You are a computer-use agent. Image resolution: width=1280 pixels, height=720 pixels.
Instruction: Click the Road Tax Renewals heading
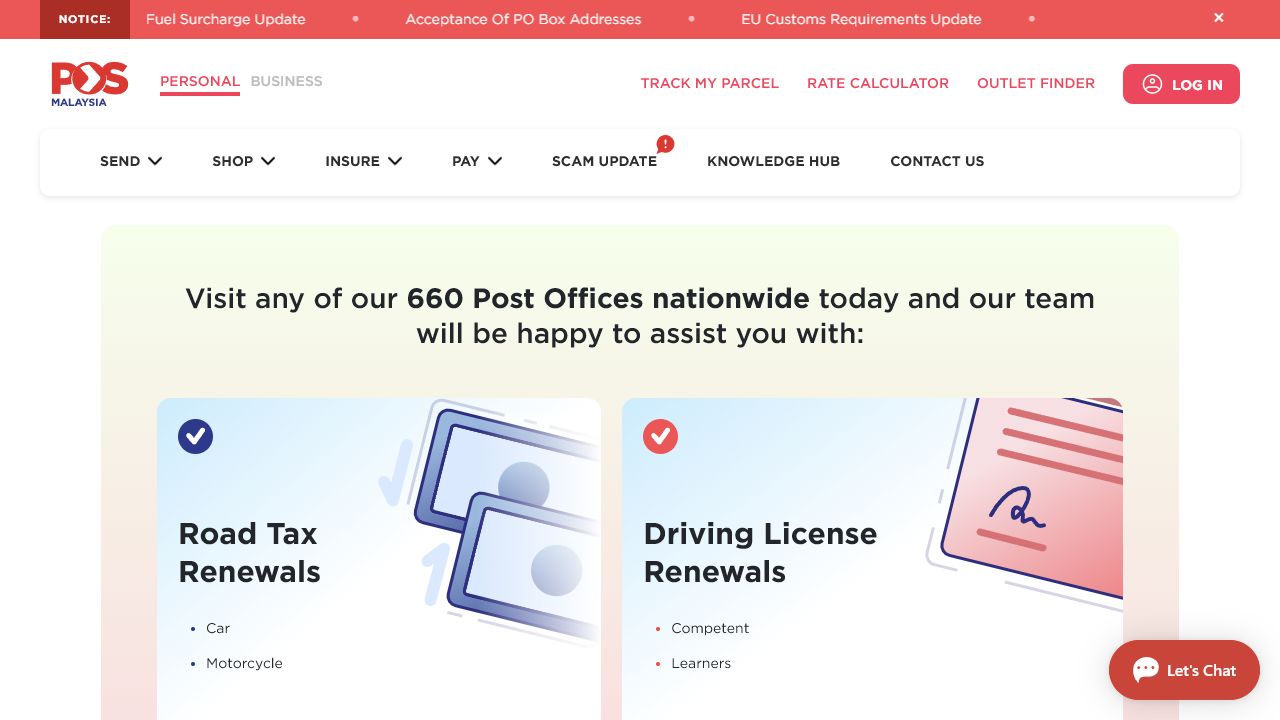pos(250,553)
